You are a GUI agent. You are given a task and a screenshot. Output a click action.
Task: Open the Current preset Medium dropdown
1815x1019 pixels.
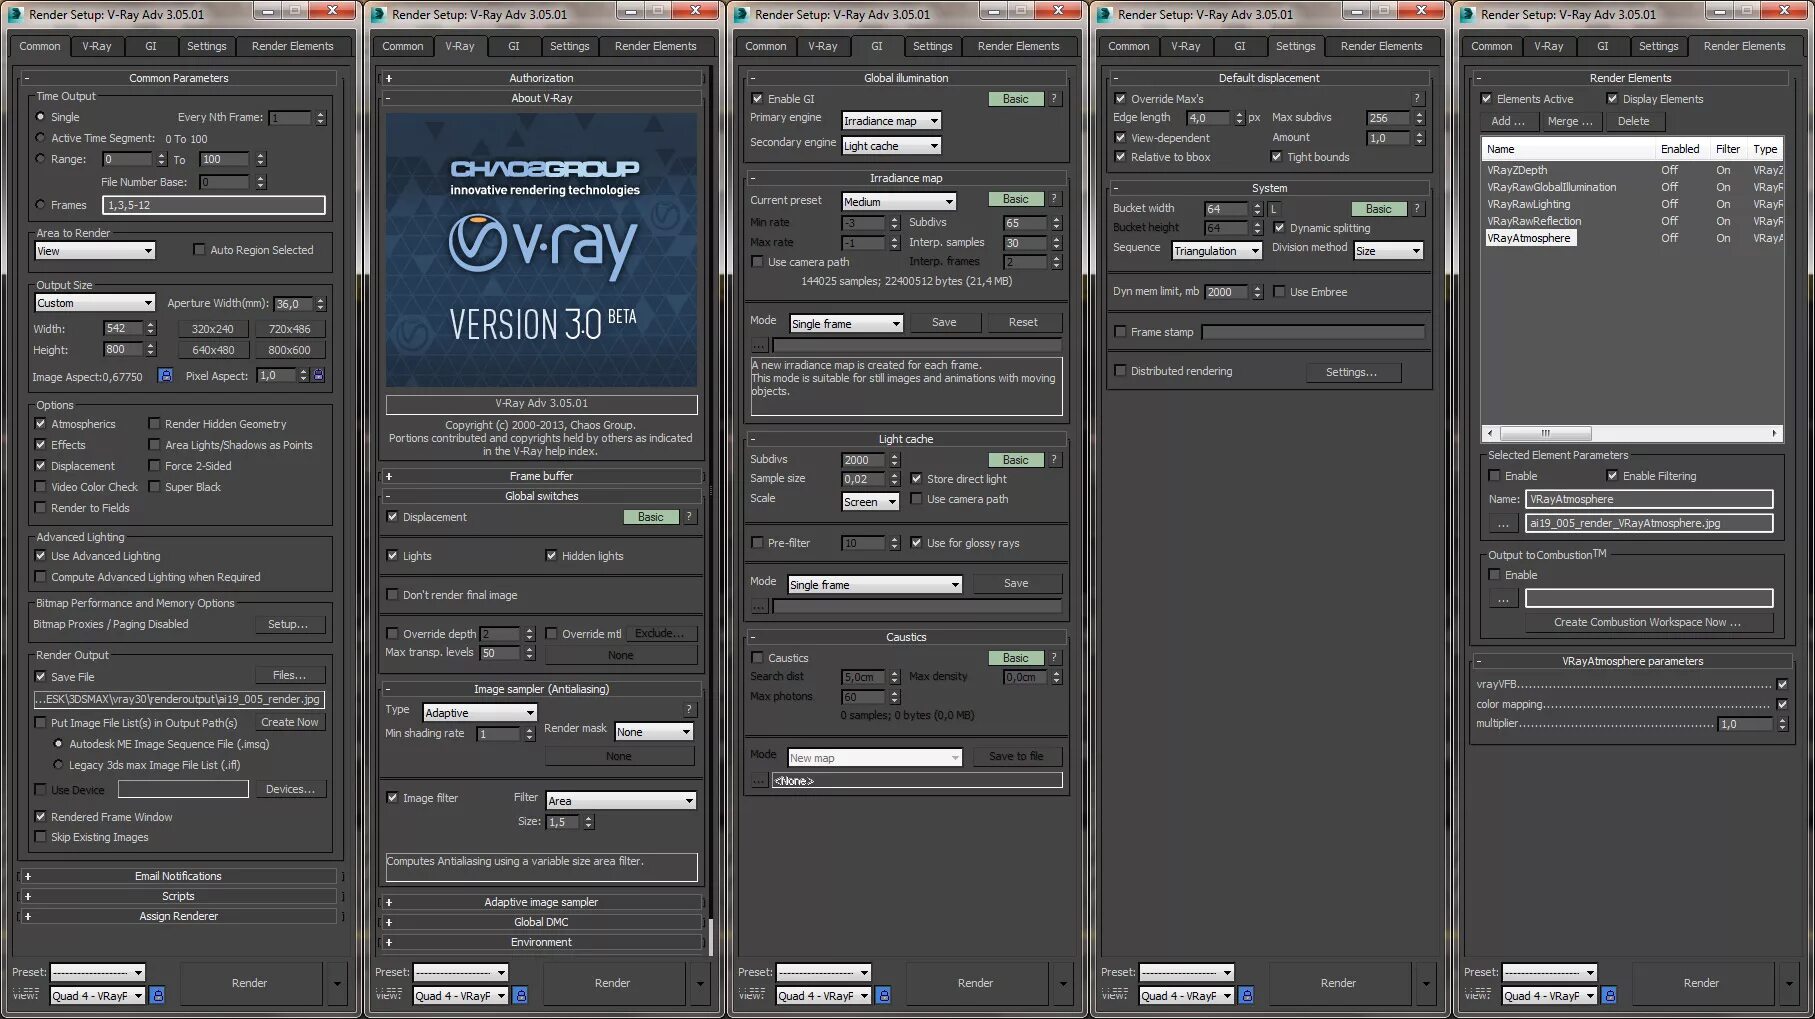(898, 202)
